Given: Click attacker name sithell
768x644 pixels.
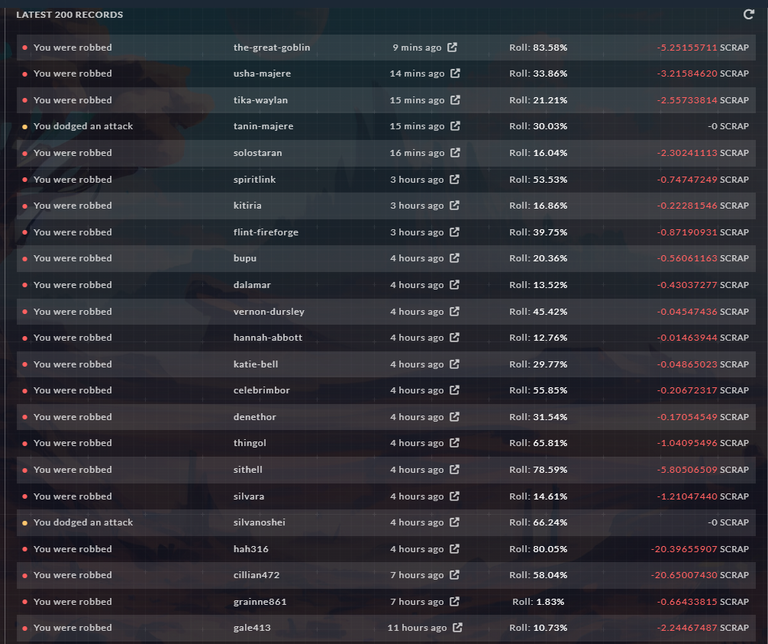Looking at the screenshot, I should pos(248,470).
